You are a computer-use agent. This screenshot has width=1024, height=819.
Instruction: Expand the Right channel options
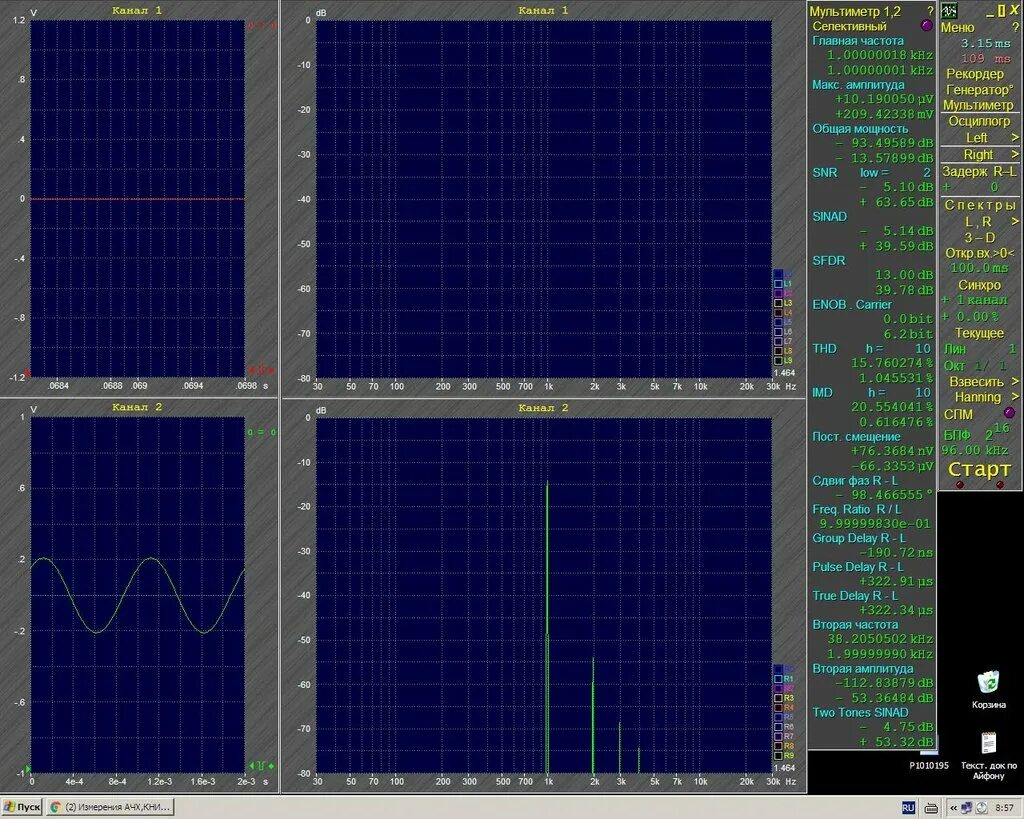pyautogui.click(x=977, y=154)
